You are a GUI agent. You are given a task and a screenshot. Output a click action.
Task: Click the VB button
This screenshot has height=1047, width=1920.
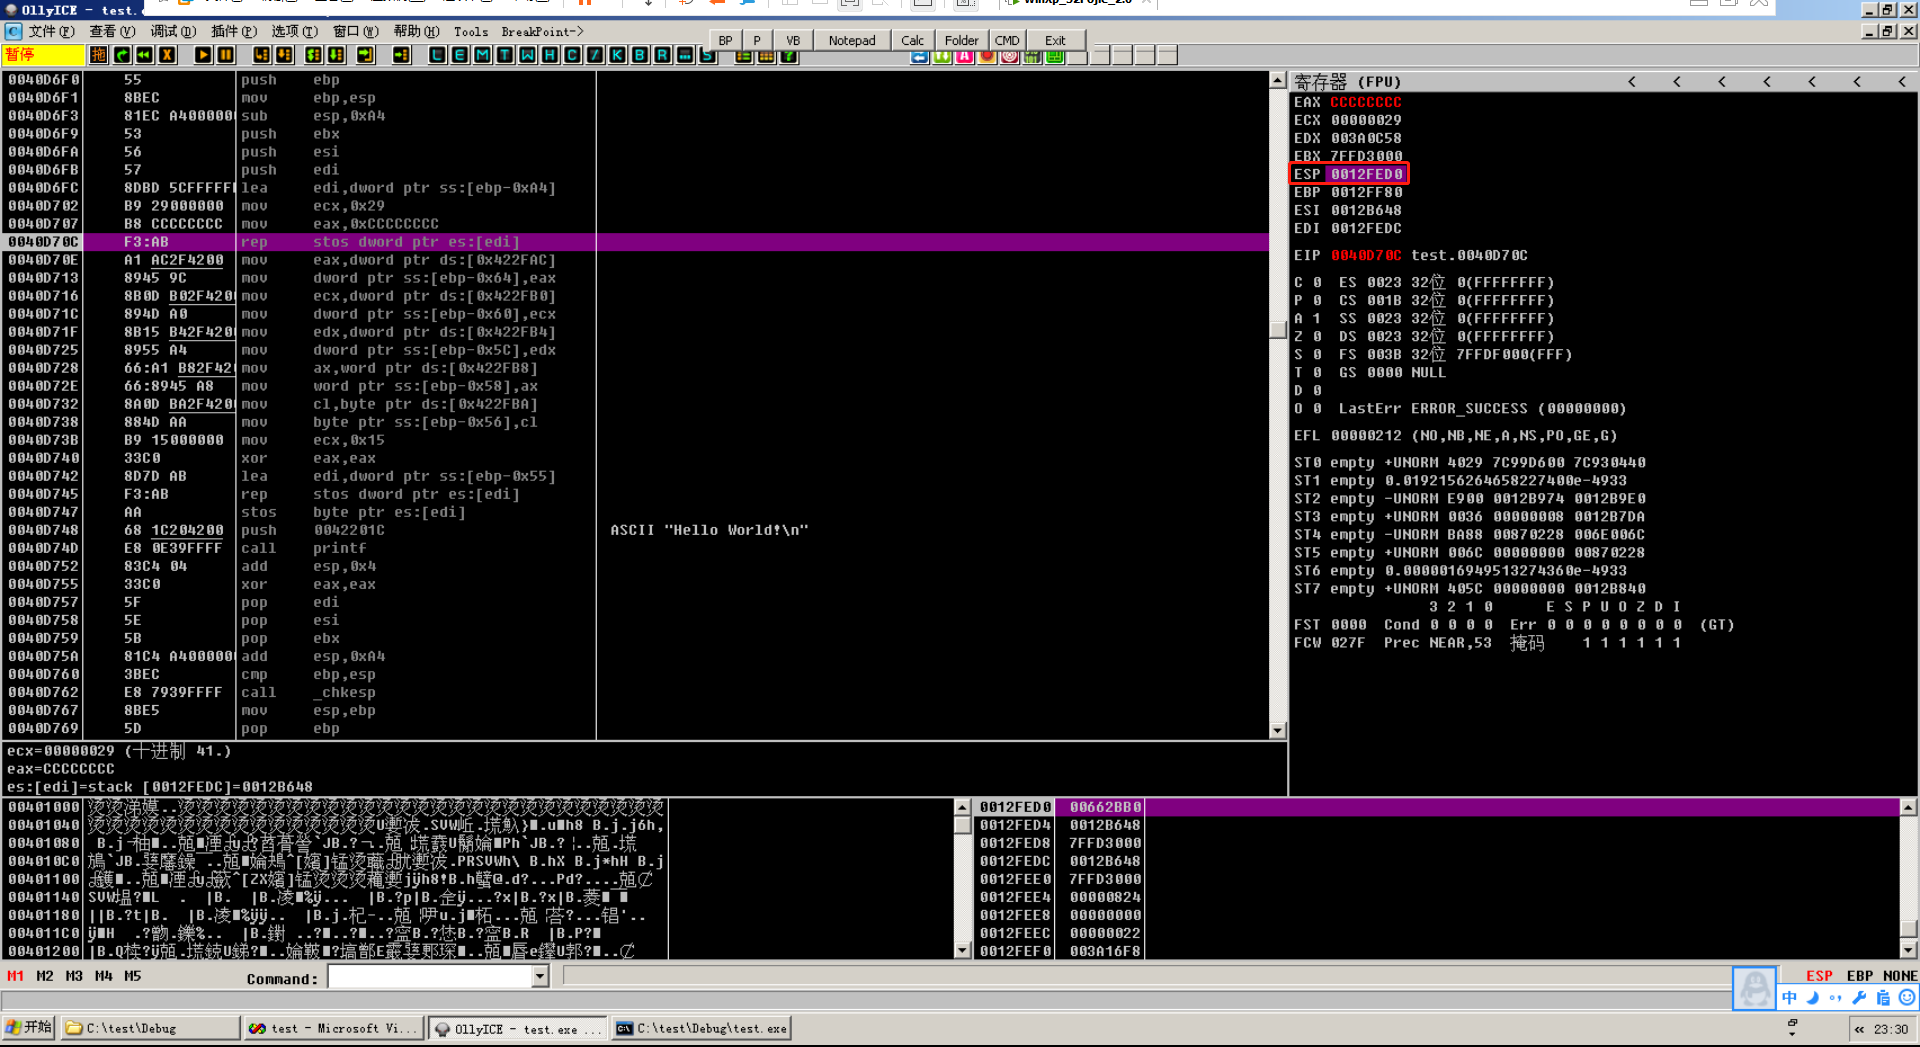793,40
